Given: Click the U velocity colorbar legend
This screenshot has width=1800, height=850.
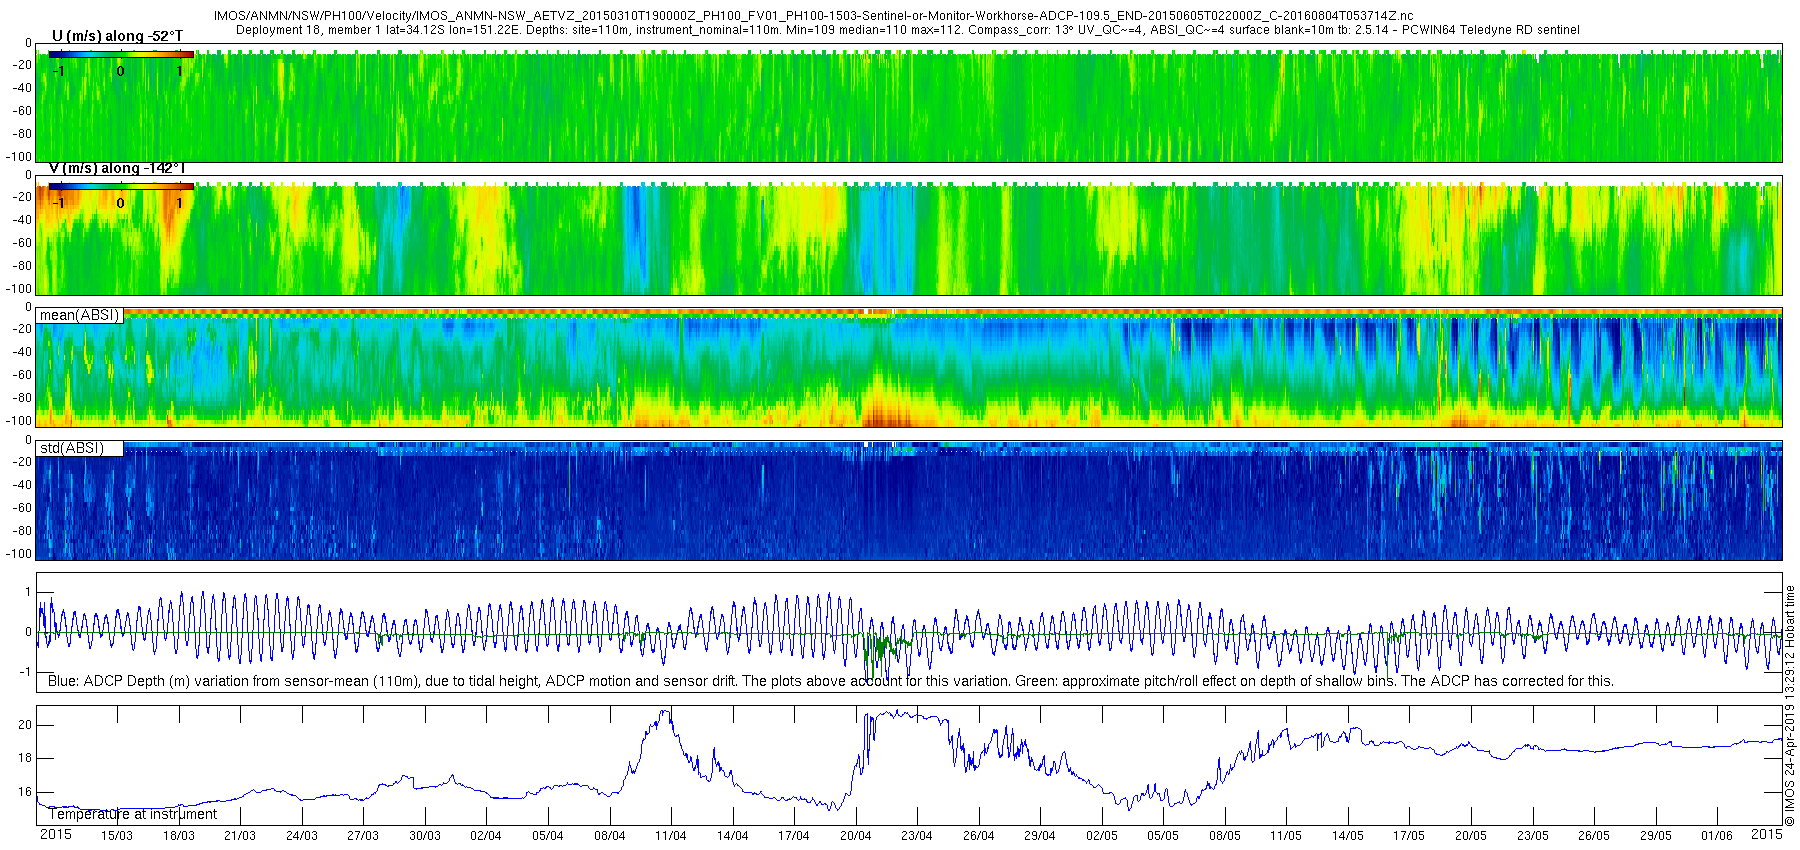Looking at the screenshot, I should click(121, 55).
